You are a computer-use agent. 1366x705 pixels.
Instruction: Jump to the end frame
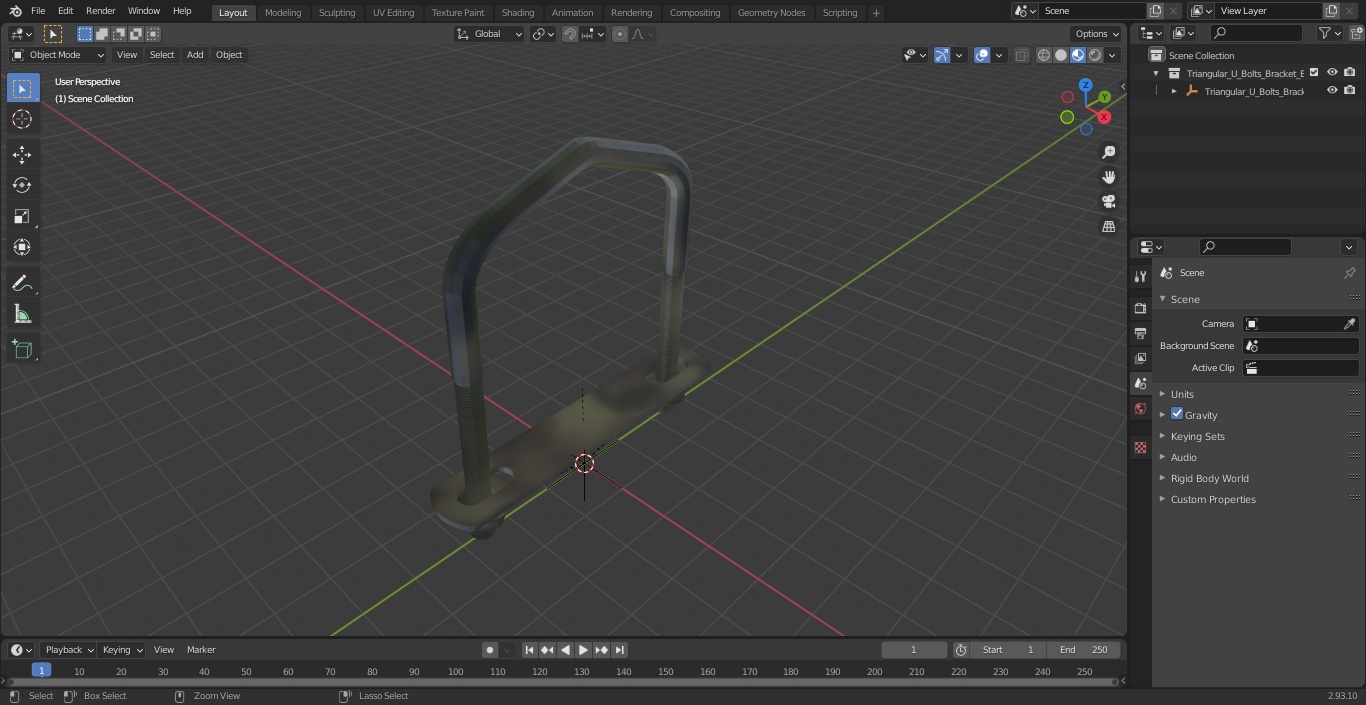coord(619,650)
